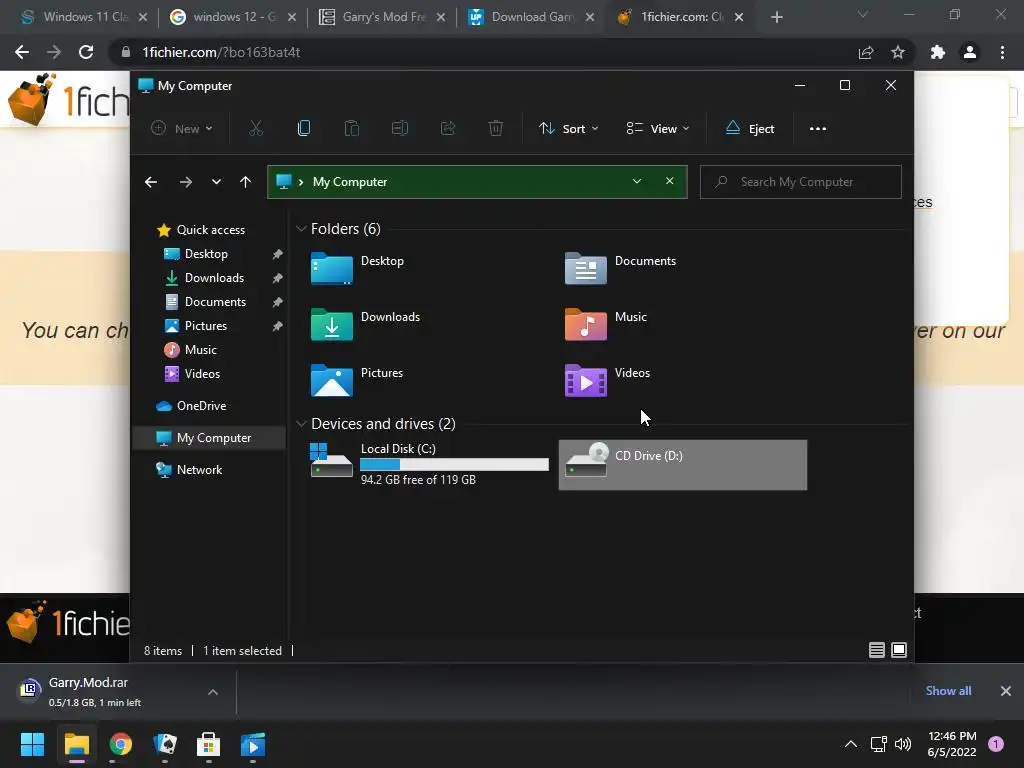Select Downloads in the Quick access list
The height and width of the screenshot is (768, 1024).
pos(214,278)
